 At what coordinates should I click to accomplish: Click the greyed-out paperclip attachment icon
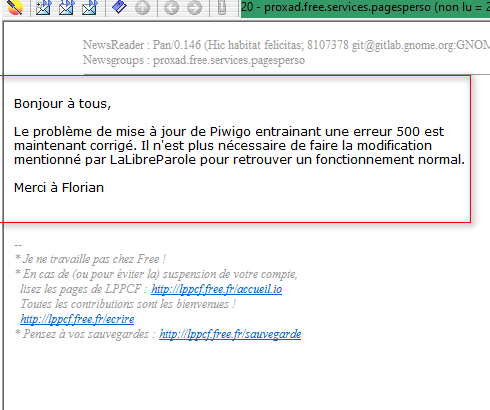tap(222, 7)
